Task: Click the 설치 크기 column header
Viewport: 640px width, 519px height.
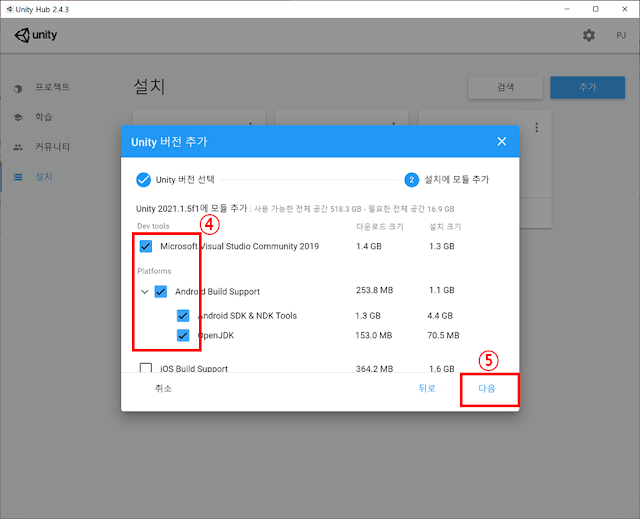Action: point(445,226)
